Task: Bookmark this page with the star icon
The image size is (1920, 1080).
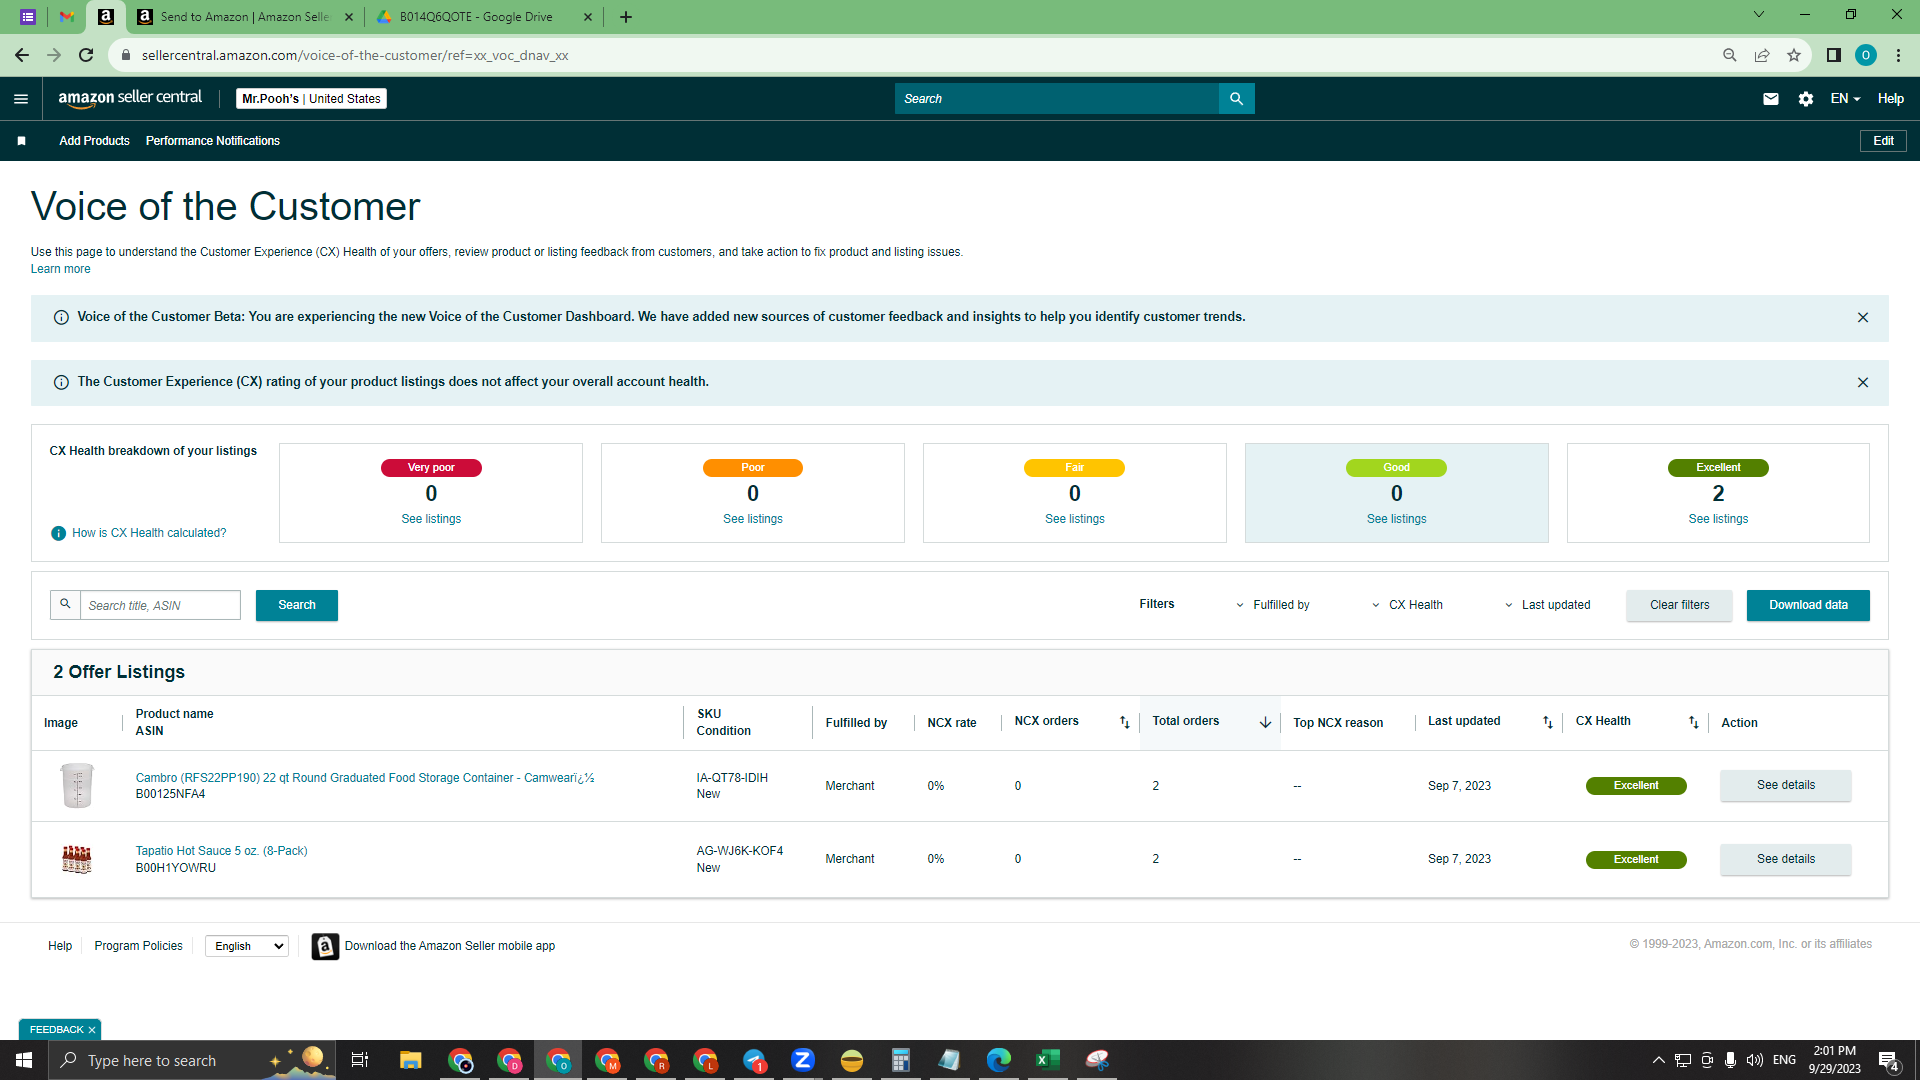Action: (1793, 56)
